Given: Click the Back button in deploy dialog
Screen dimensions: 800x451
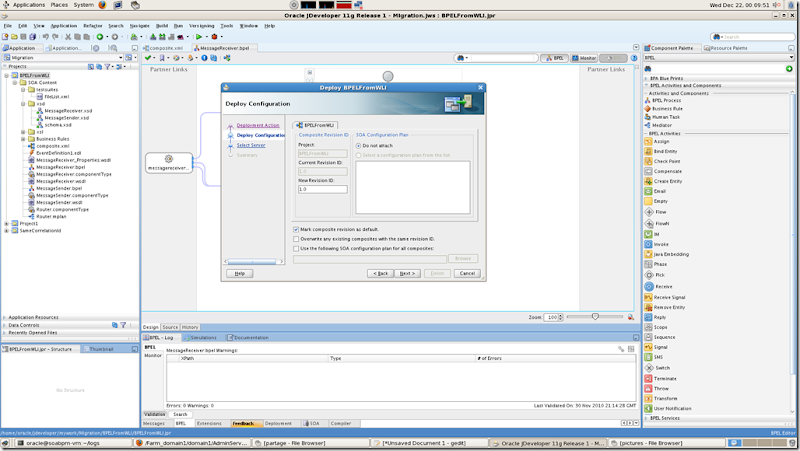Looking at the screenshot, I should tap(380, 273).
